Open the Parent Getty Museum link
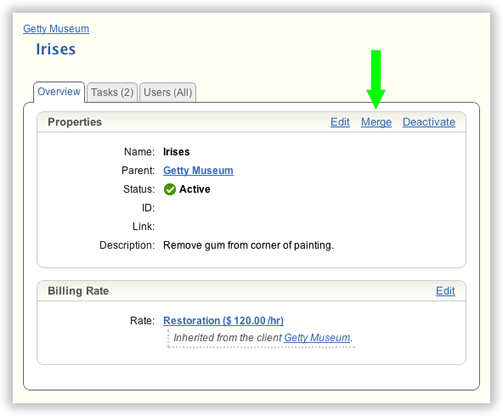This screenshot has height=416, width=503. (198, 171)
